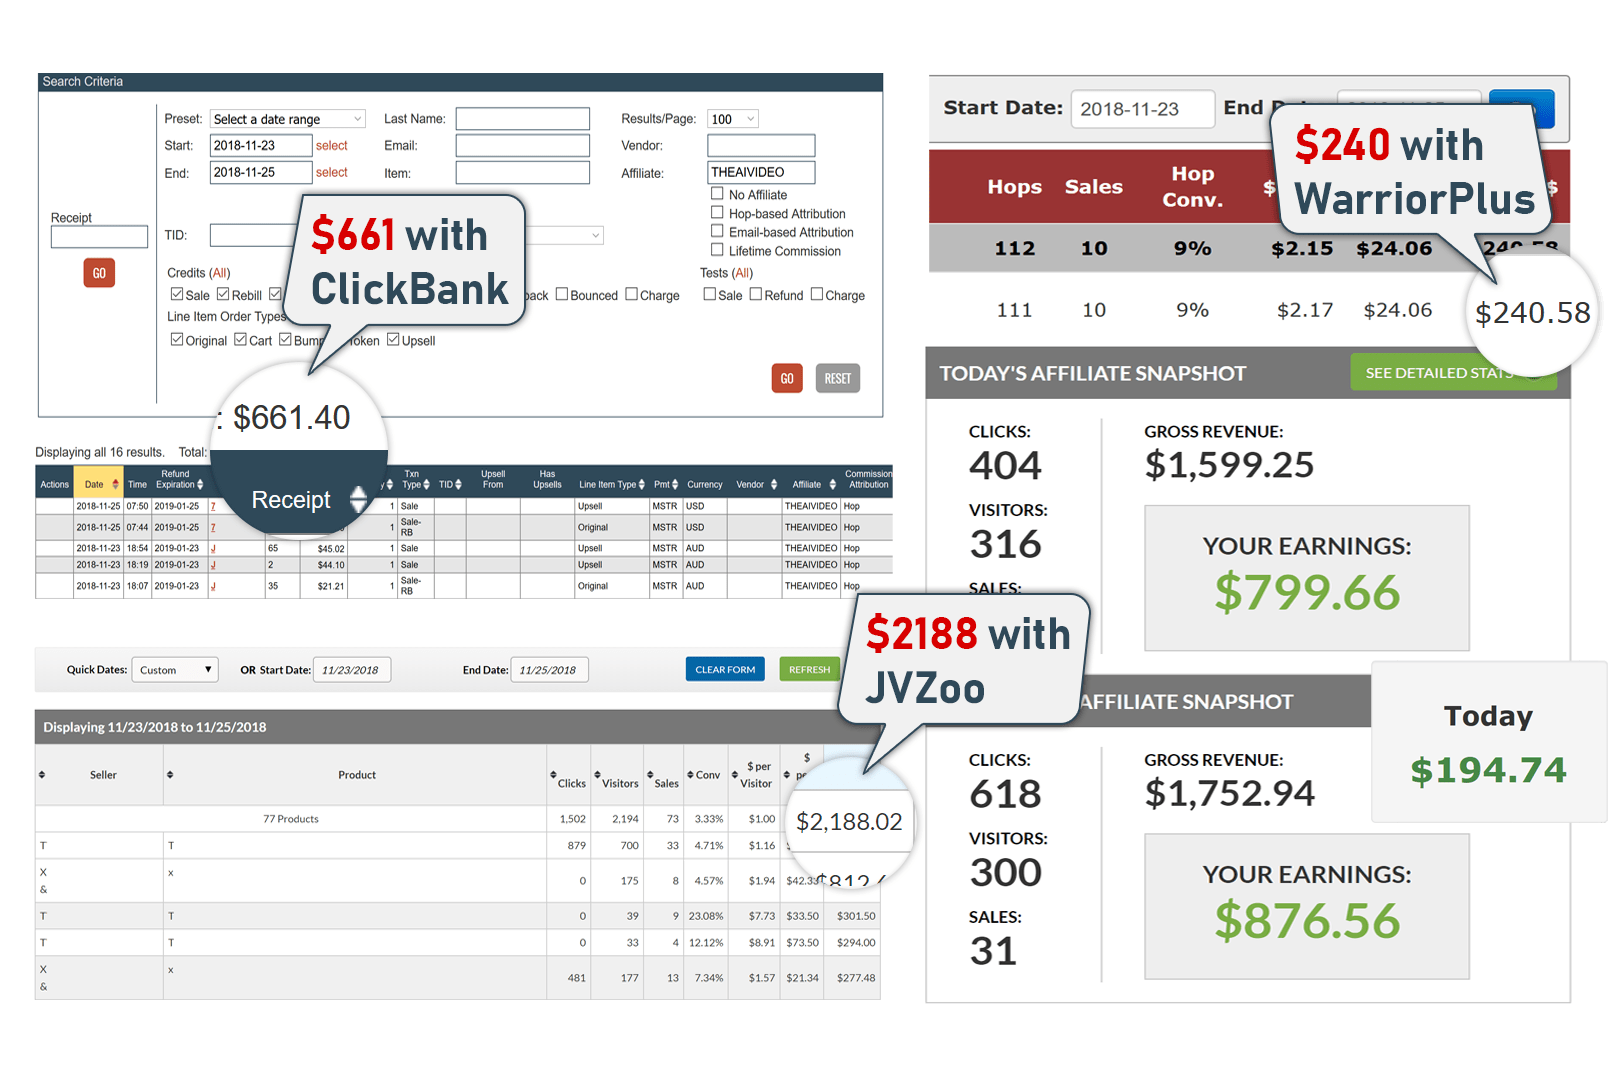Image resolution: width=1609 pixels, height=1074 pixels.
Task: Click the $1,599.25 gross revenue value
Action: tap(1229, 465)
